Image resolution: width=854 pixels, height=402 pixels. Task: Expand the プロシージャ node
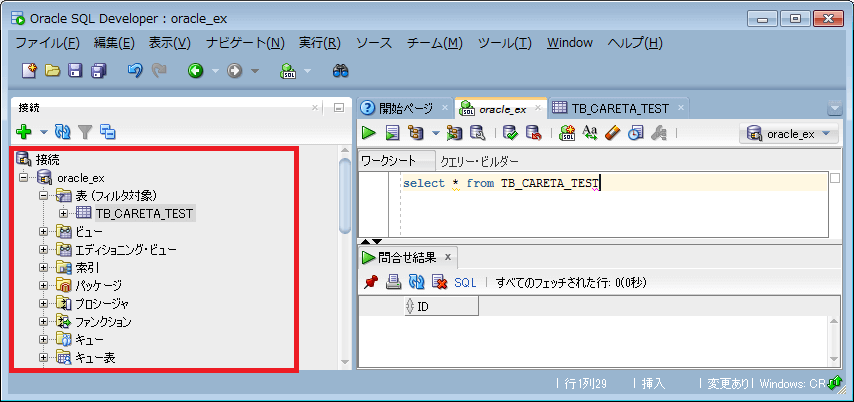click(44, 303)
